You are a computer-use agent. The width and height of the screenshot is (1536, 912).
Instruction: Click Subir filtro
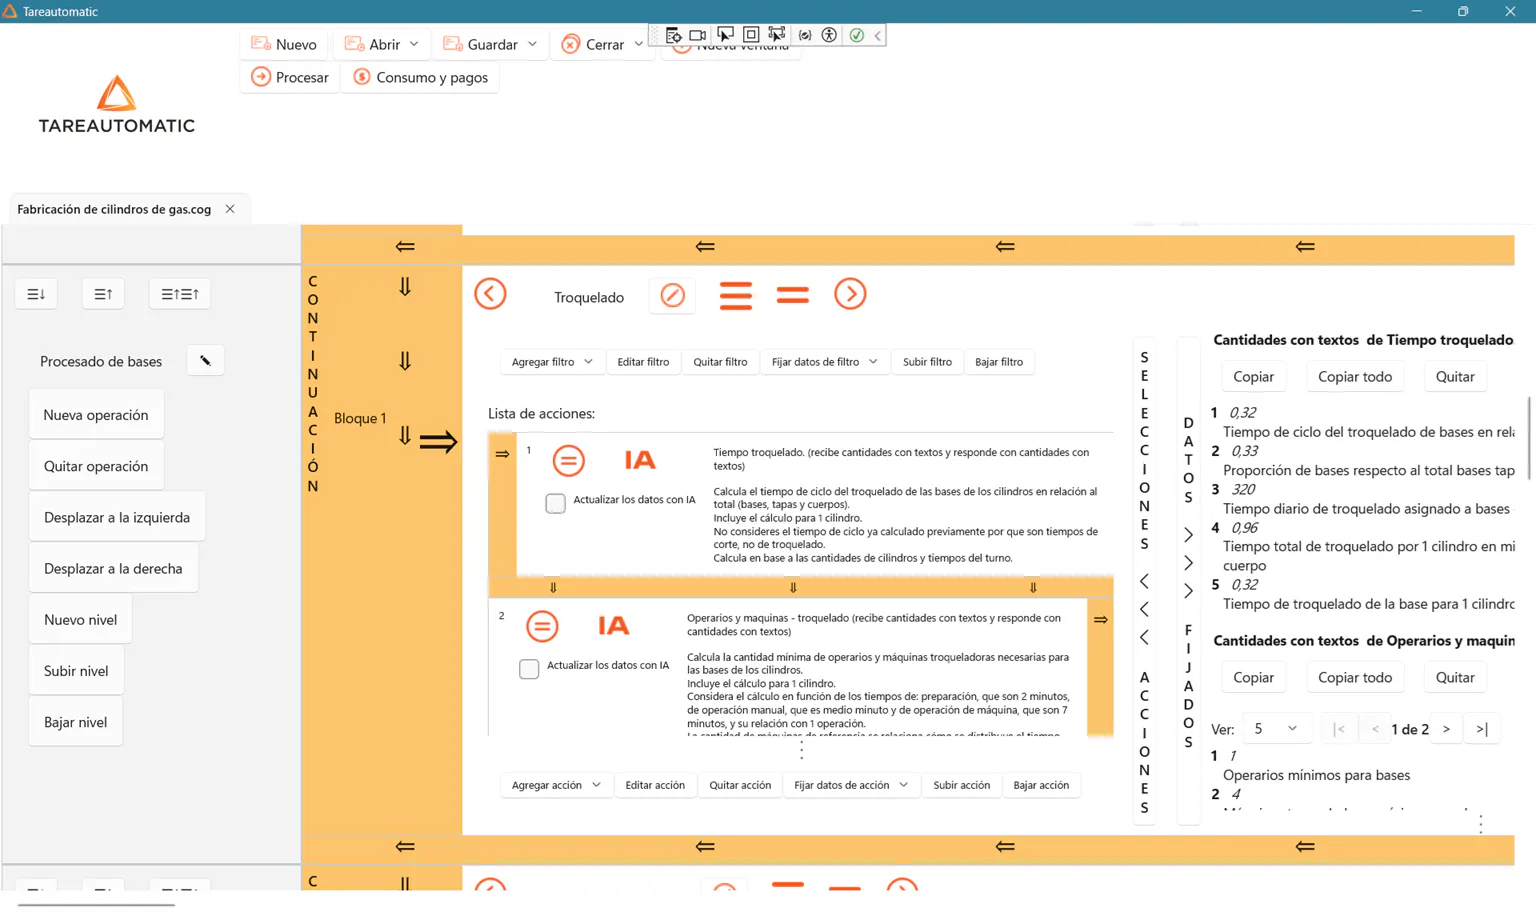coord(927,362)
